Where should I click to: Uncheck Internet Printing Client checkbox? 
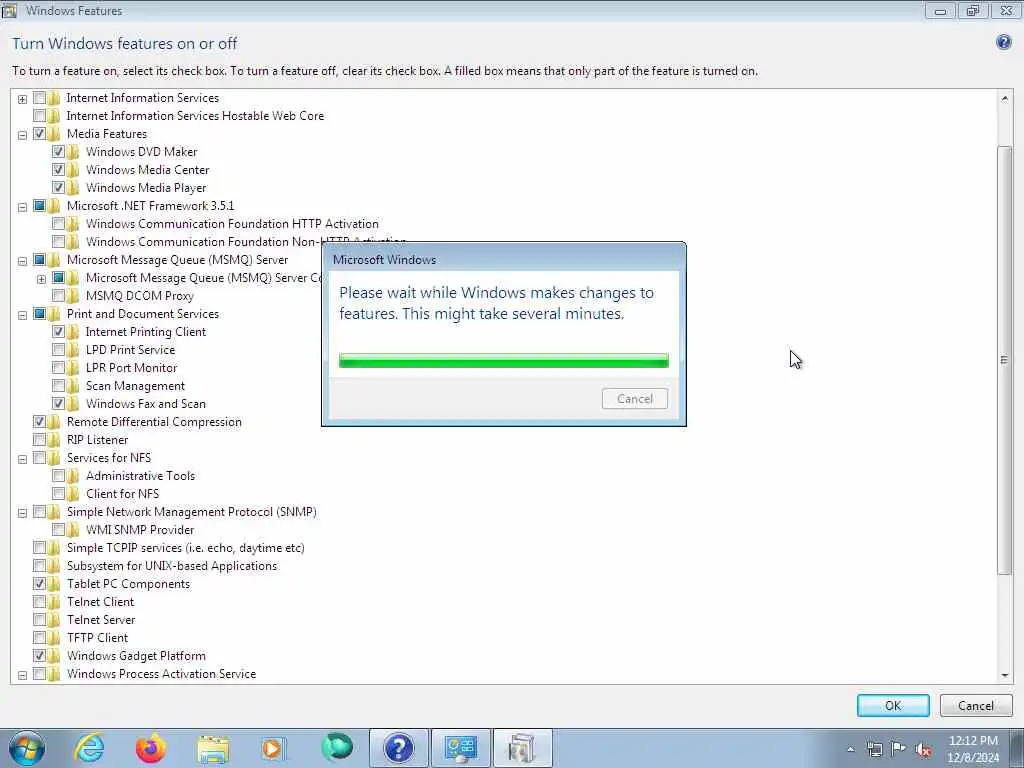tap(58, 332)
